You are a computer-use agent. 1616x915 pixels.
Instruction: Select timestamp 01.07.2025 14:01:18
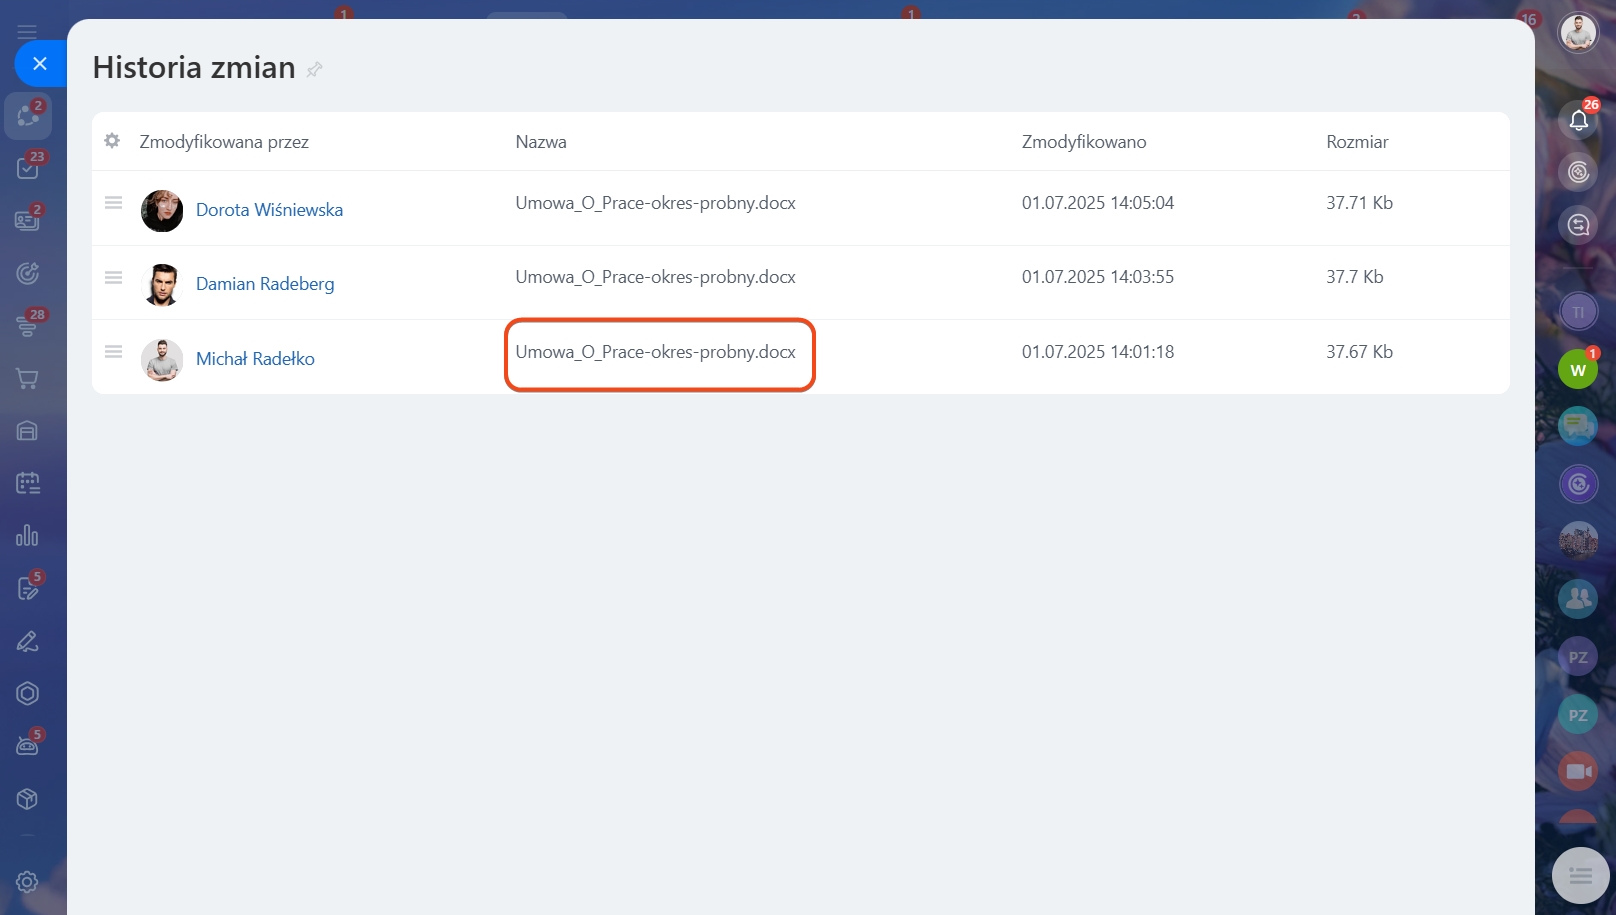tap(1098, 352)
